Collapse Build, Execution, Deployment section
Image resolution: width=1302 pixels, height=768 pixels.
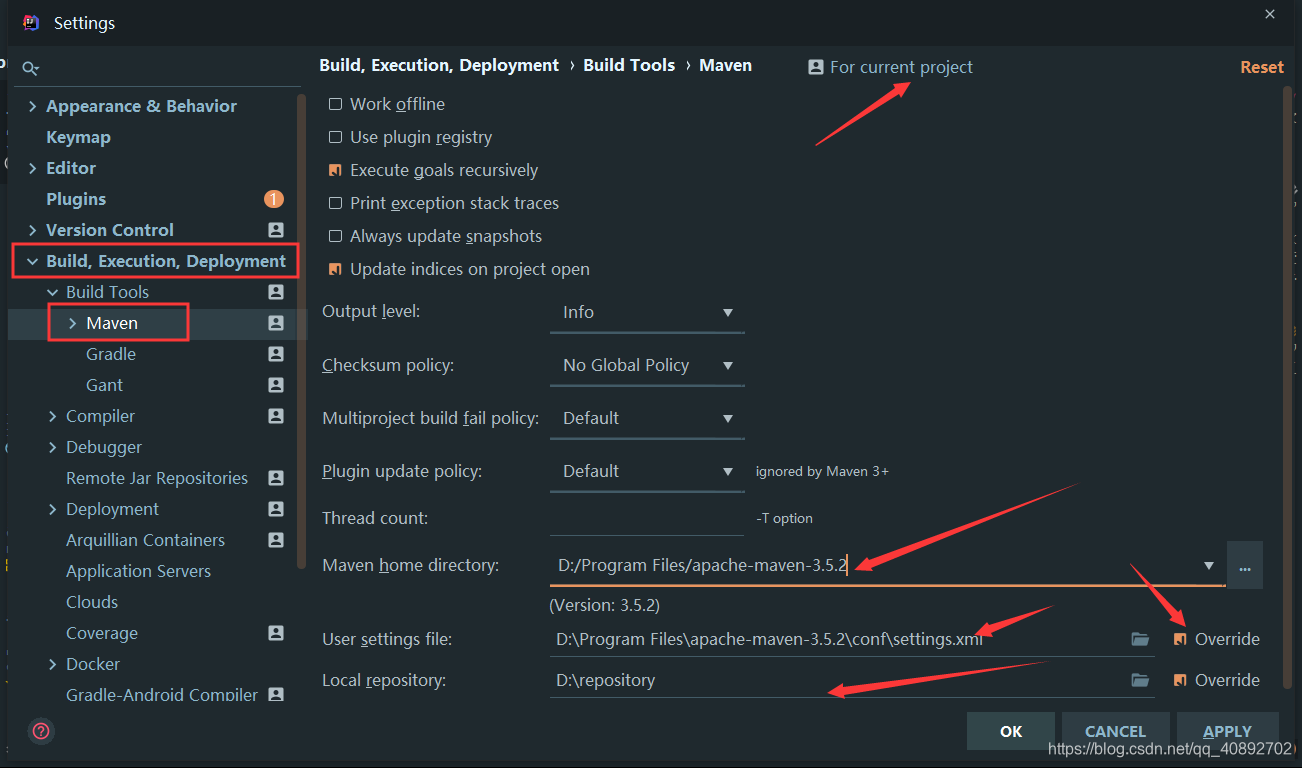pyautogui.click(x=32, y=261)
